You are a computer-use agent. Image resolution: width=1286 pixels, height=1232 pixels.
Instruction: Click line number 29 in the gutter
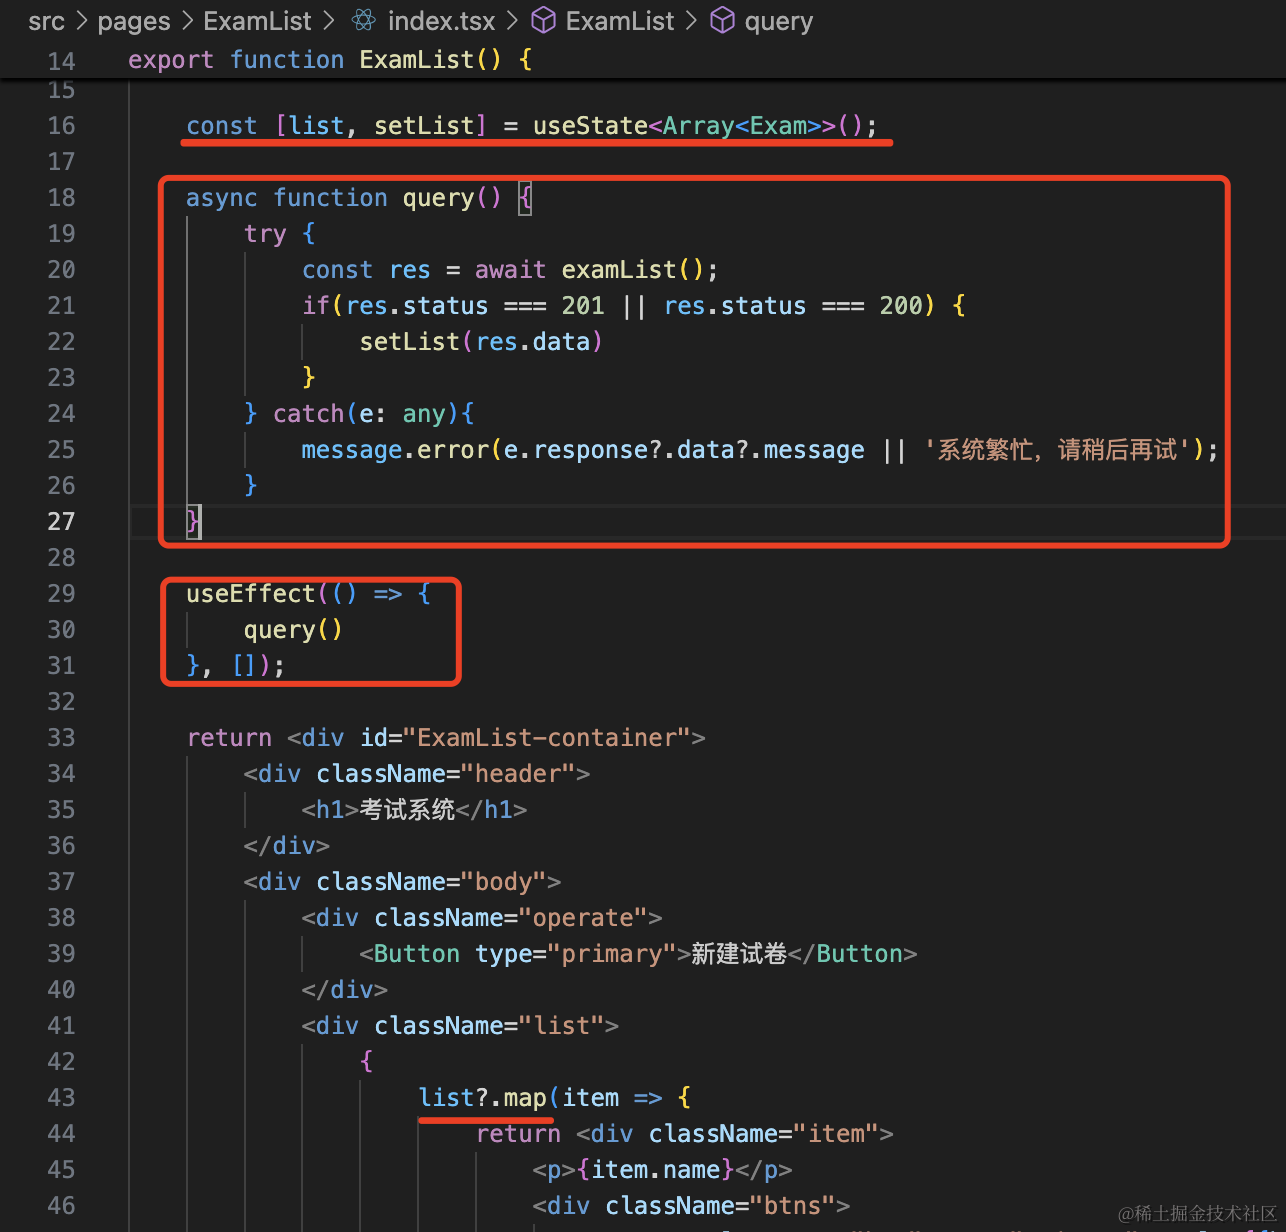(x=61, y=594)
